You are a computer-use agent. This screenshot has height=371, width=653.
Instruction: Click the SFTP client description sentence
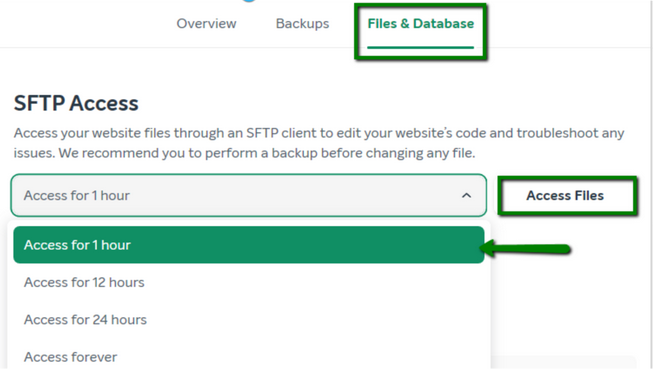pyautogui.click(x=319, y=133)
